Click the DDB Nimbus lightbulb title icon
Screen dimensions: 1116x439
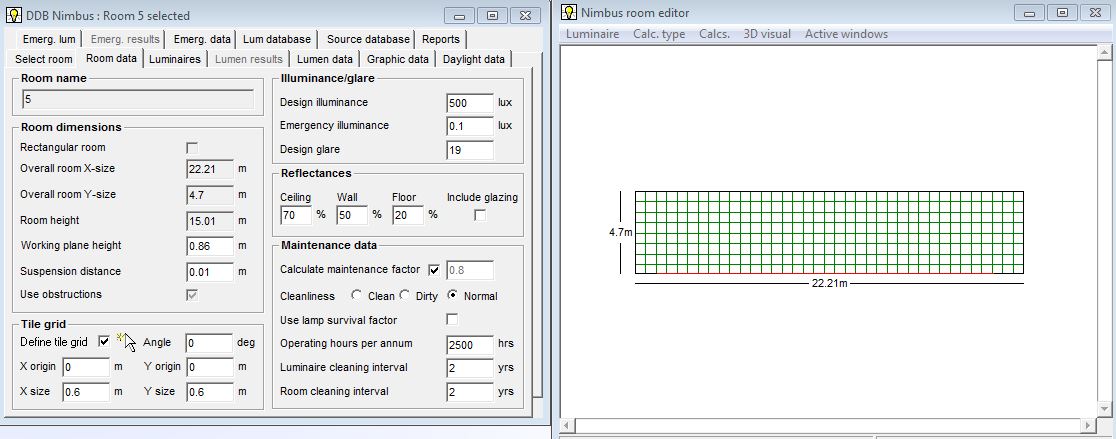pos(14,15)
